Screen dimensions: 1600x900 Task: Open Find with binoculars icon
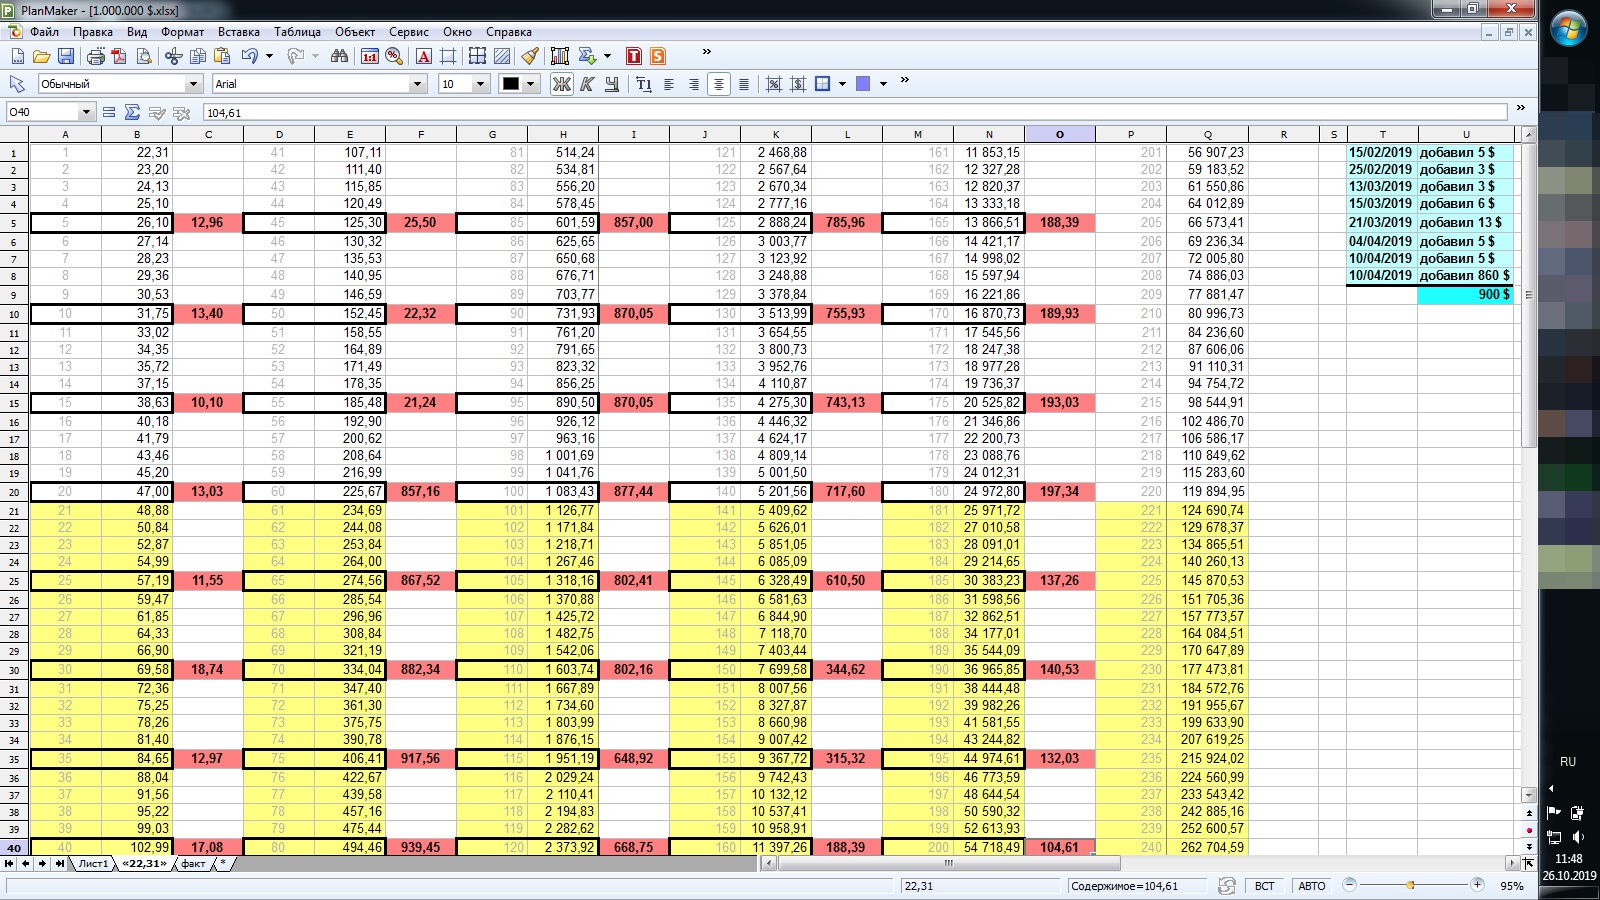coord(340,57)
